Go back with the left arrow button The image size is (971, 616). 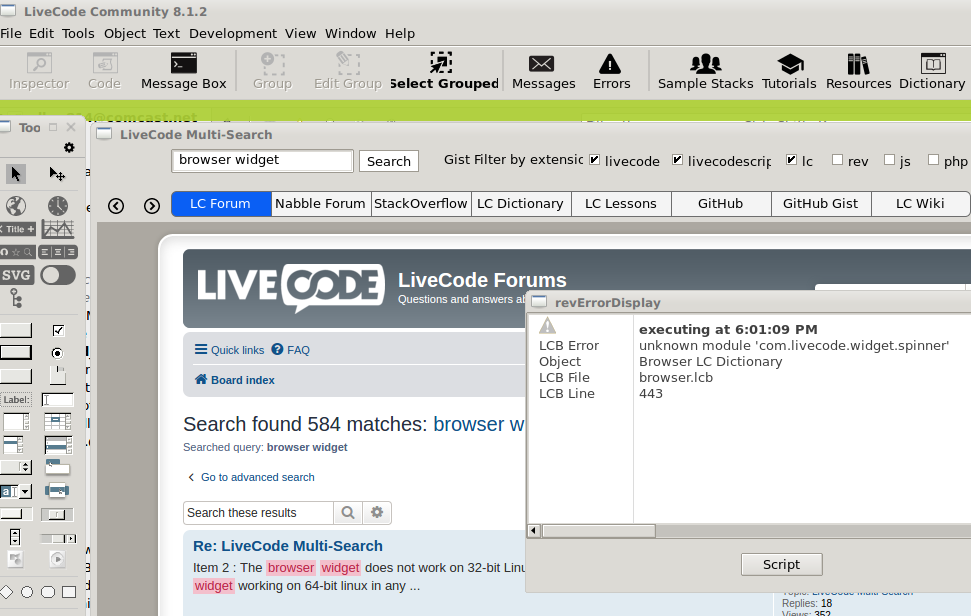point(116,206)
